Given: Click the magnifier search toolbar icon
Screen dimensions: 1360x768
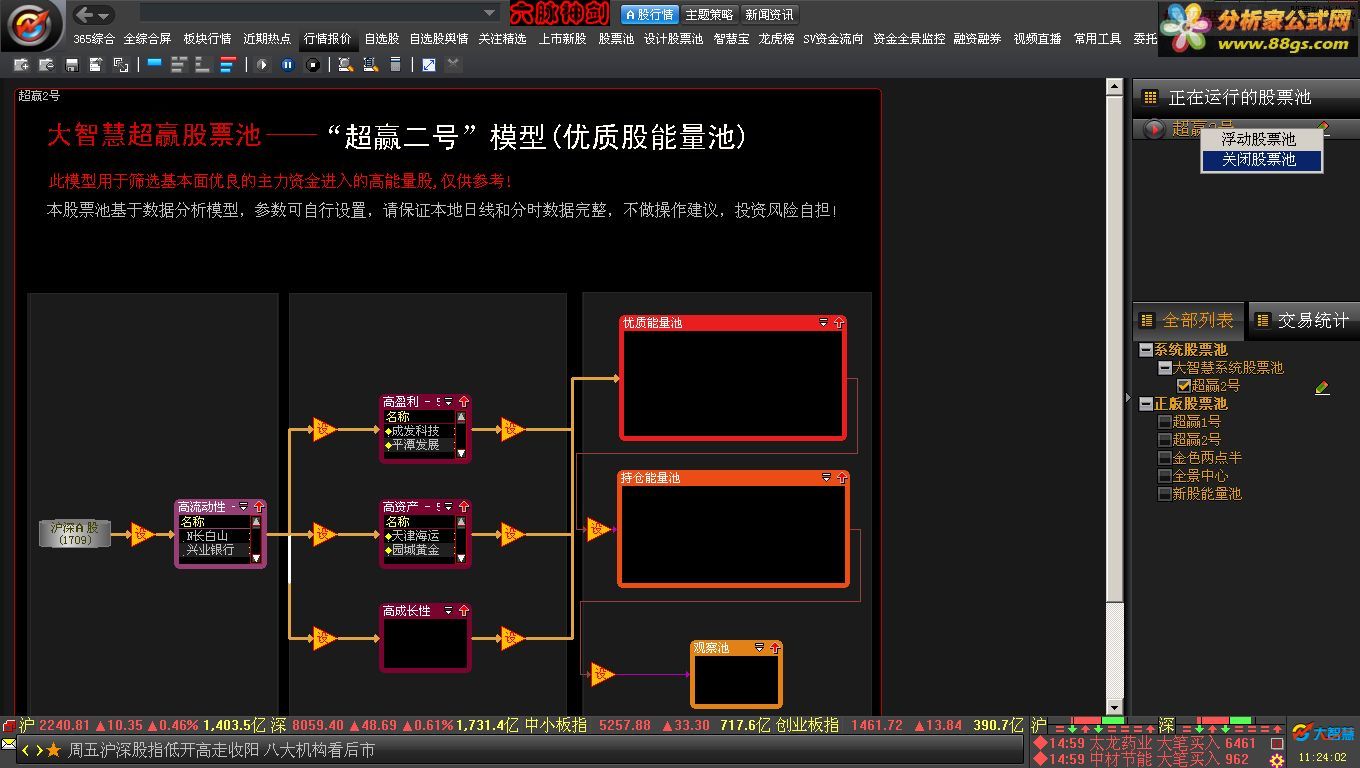Looking at the screenshot, I should click(345, 64).
